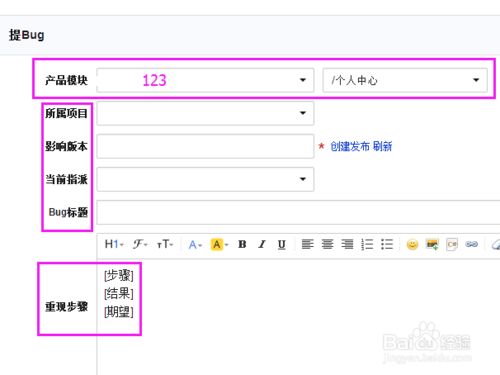
Task: Align text left
Action: [308, 244]
